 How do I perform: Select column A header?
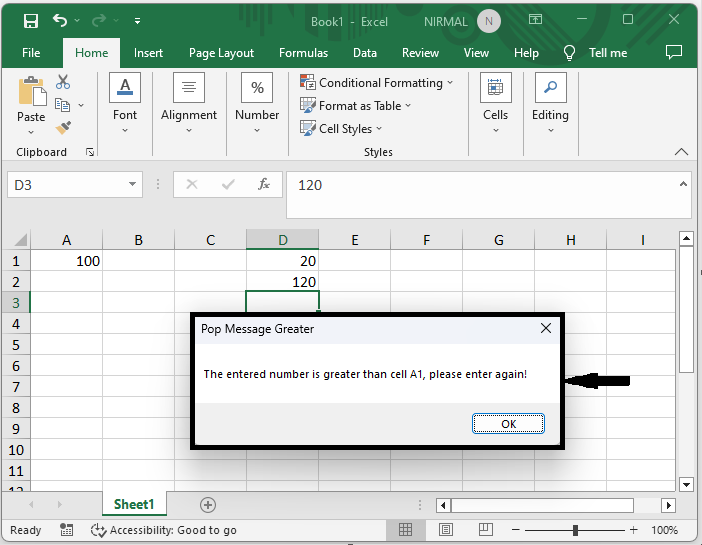(x=66, y=240)
